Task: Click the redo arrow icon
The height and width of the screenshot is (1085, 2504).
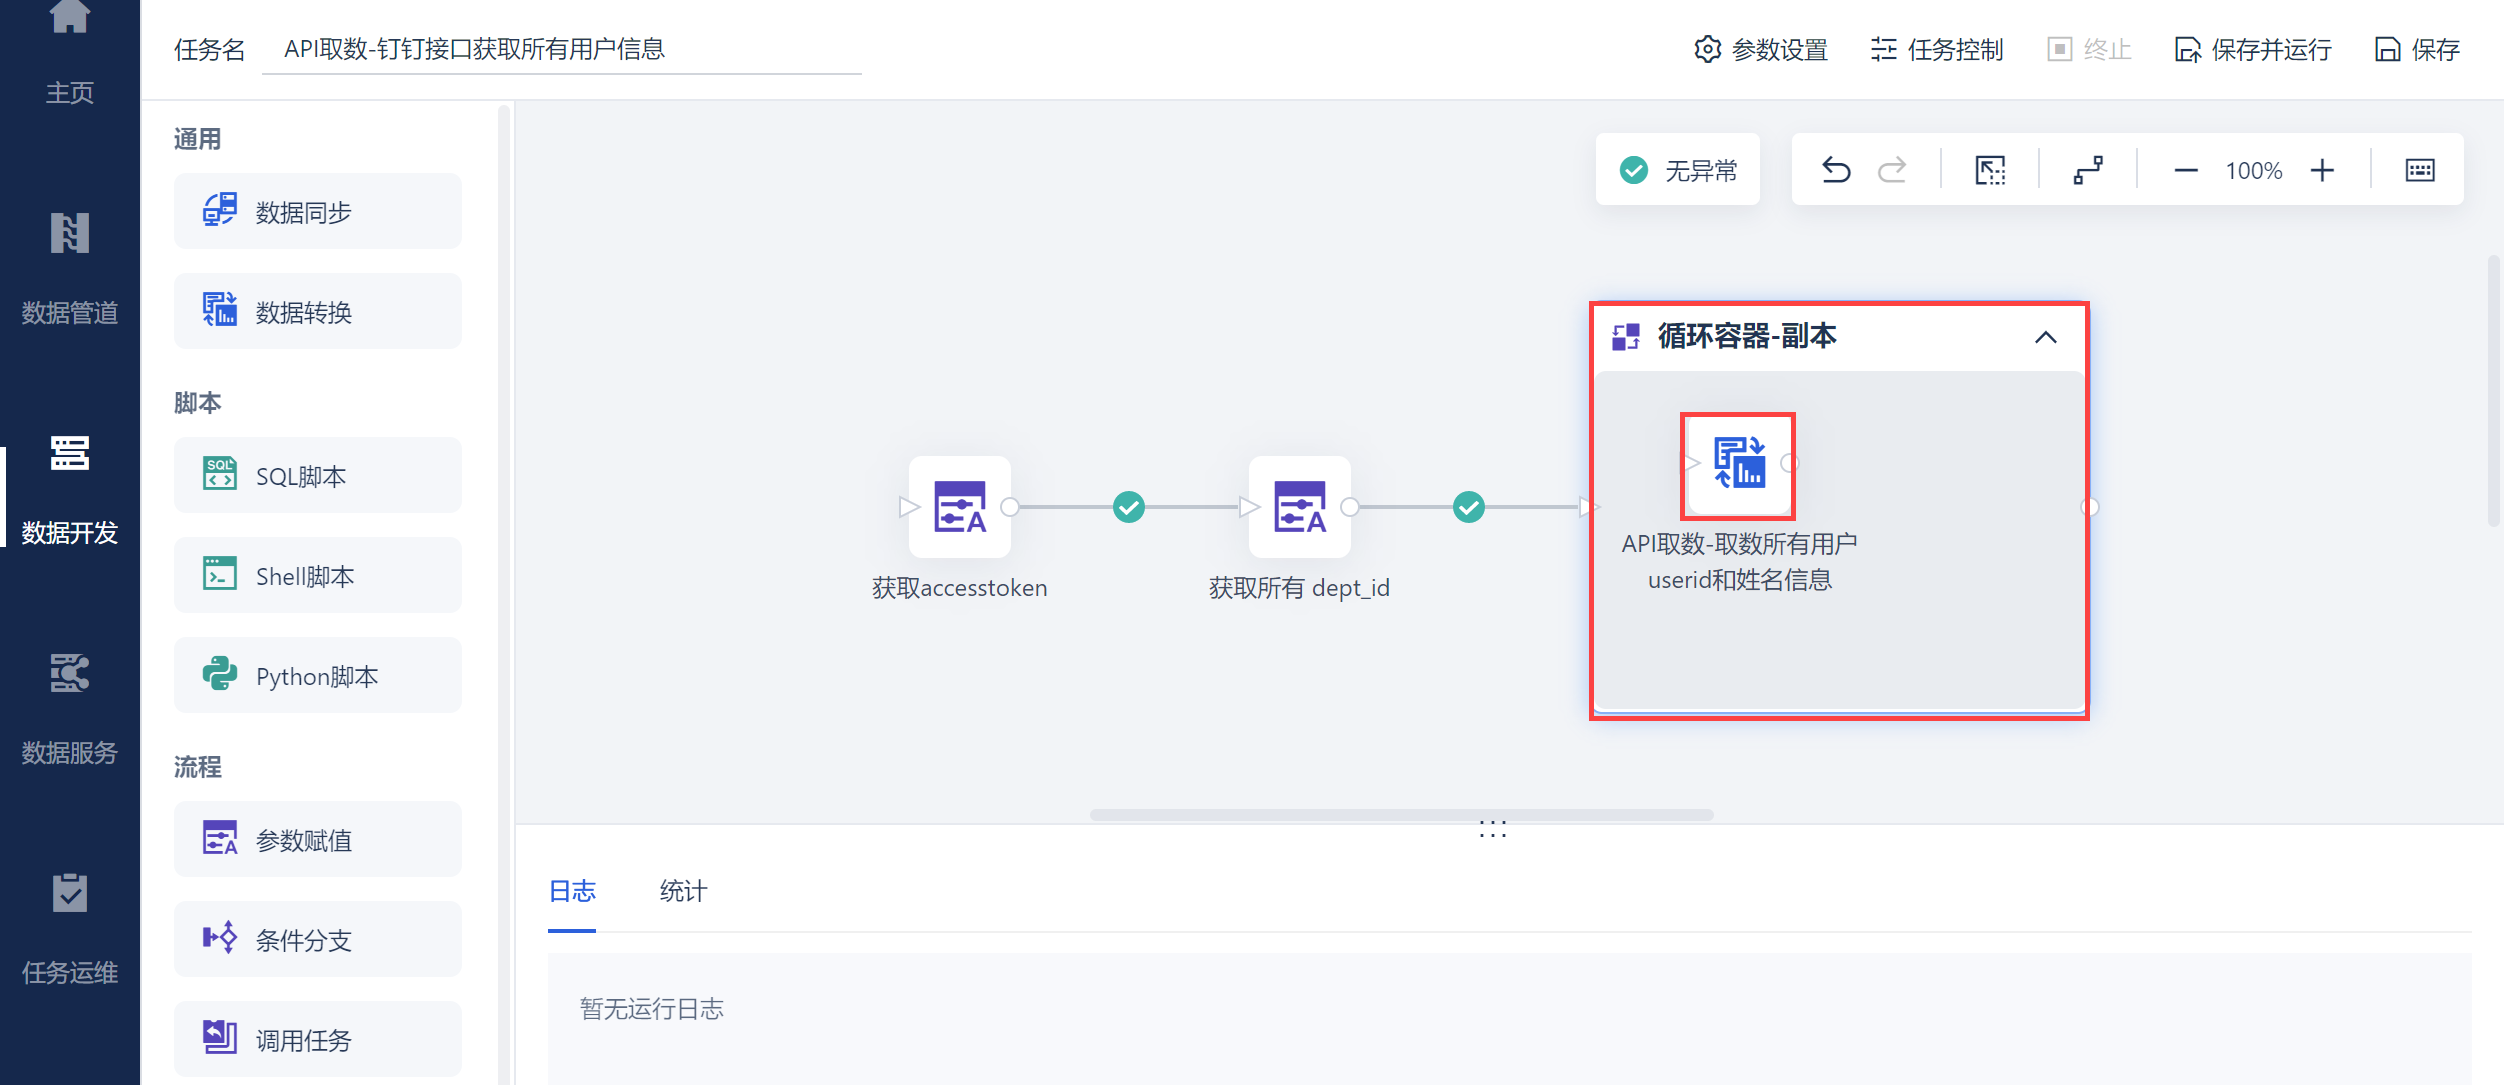Action: [x=1892, y=170]
